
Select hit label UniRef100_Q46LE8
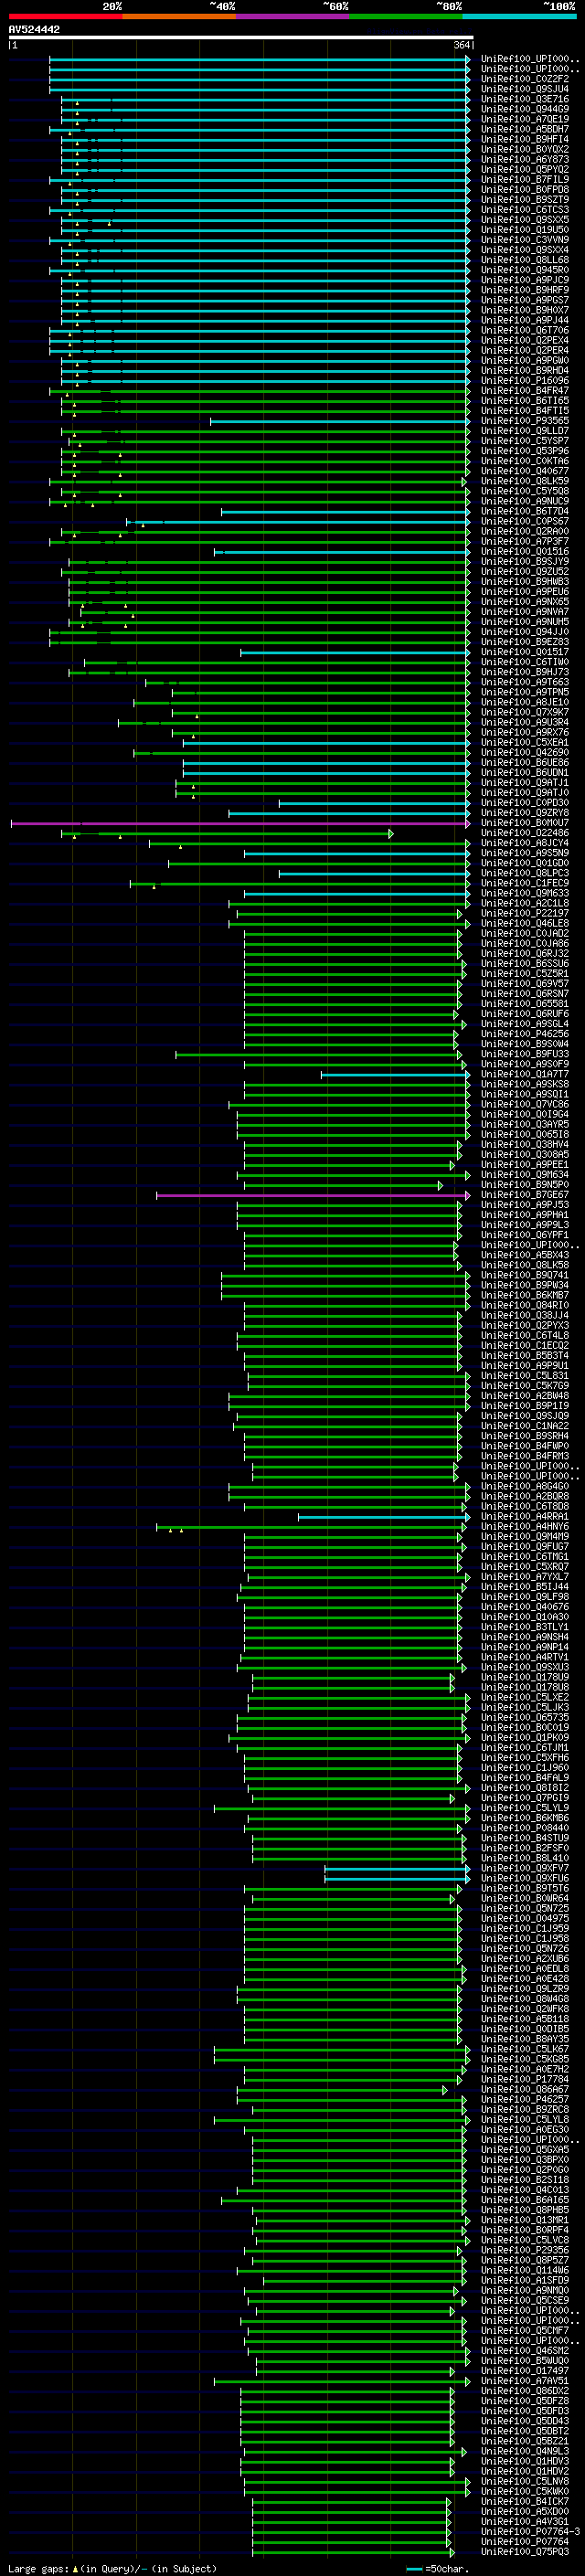pyautogui.click(x=525, y=924)
